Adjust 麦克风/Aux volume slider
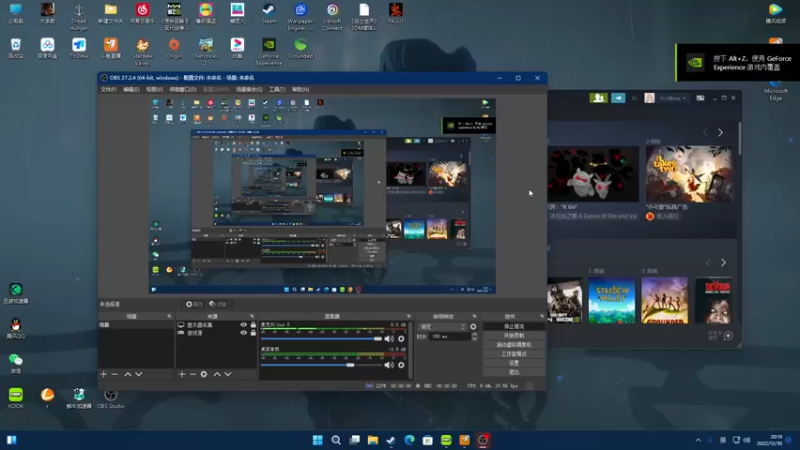 321,338
